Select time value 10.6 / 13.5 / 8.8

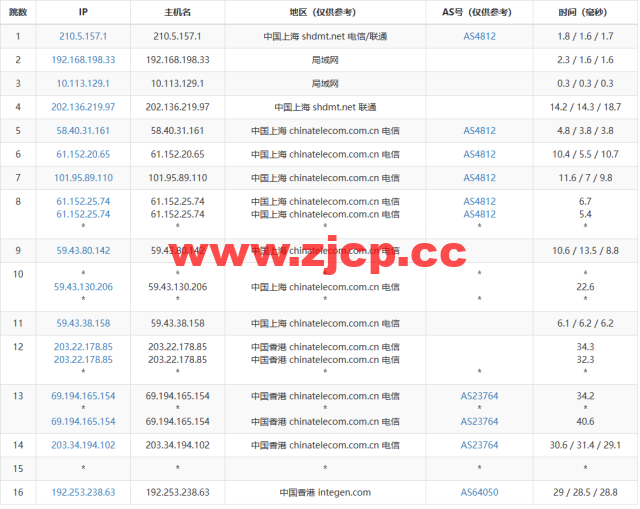point(585,251)
